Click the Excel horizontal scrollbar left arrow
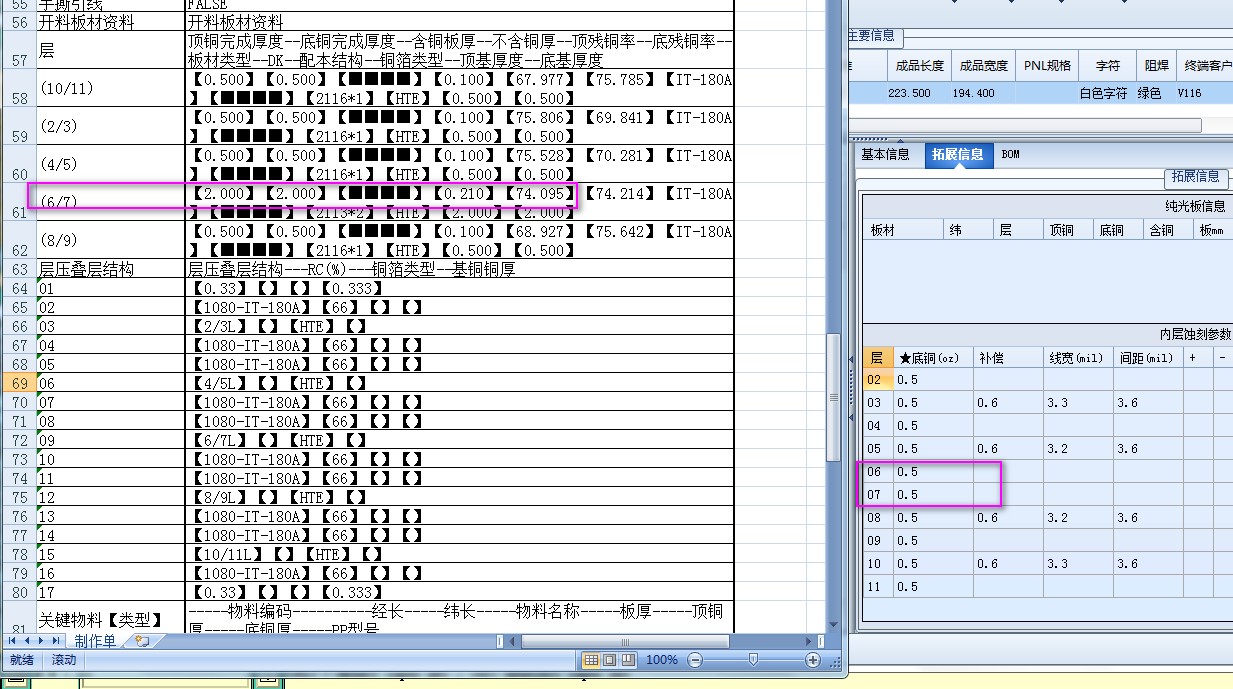 [510, 640]
